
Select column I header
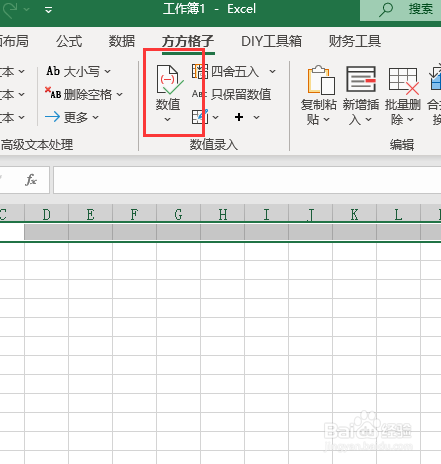pos(266,214)
